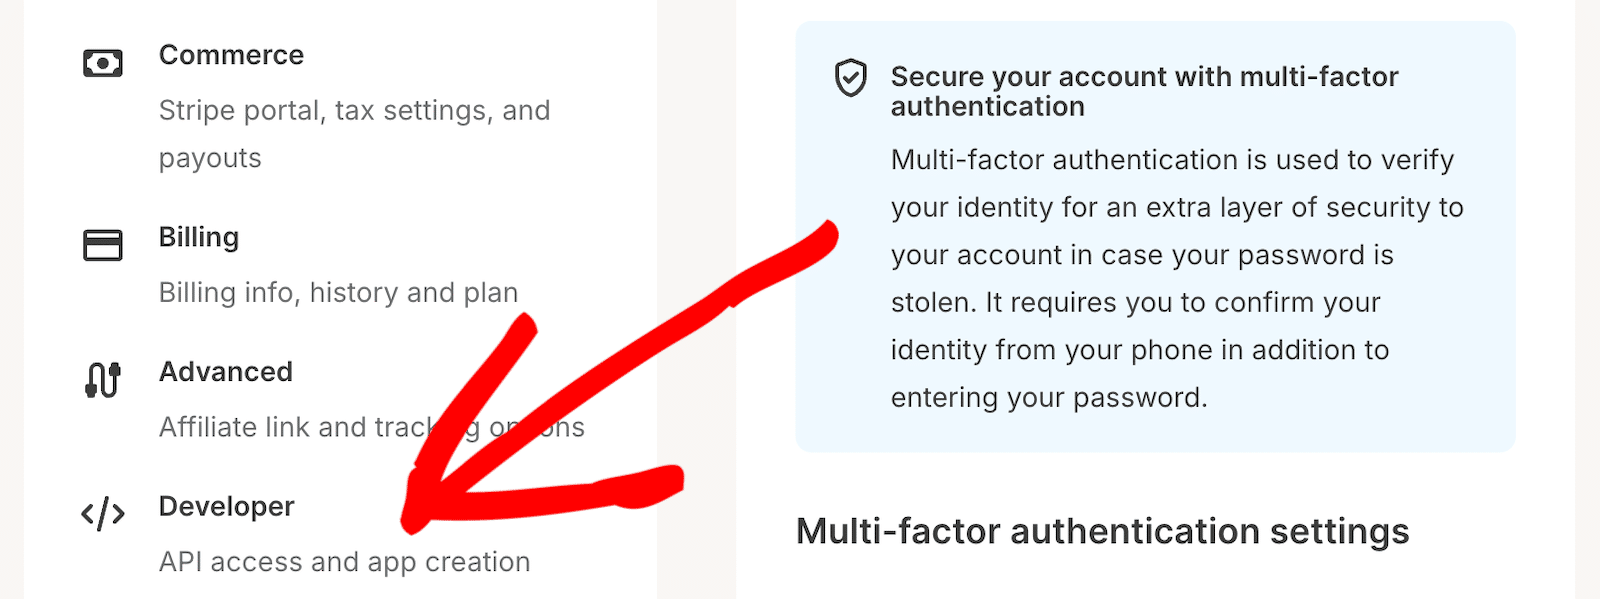Screen dimensions: 1600x599
Task: Go to the Developer settings section
Action: (x=226, y=507)
